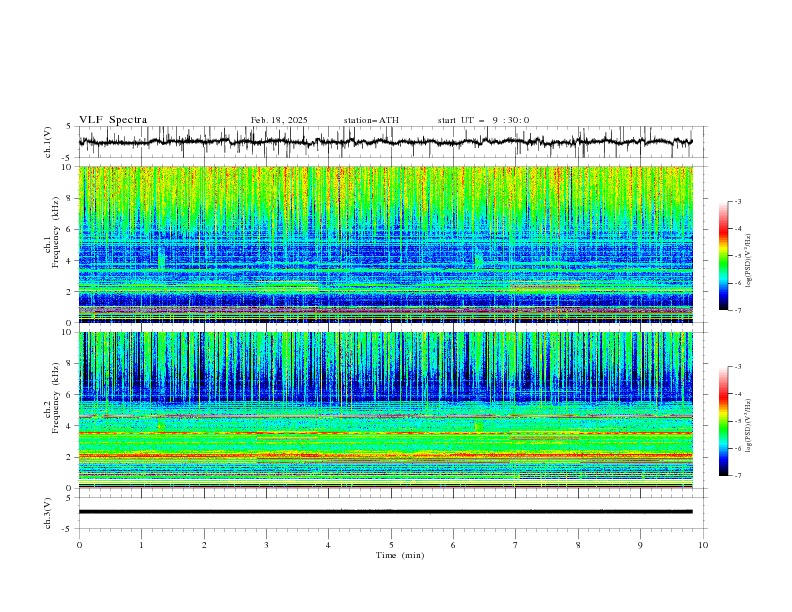Click the 'Time (min)' axis label

tap(400, 555)
